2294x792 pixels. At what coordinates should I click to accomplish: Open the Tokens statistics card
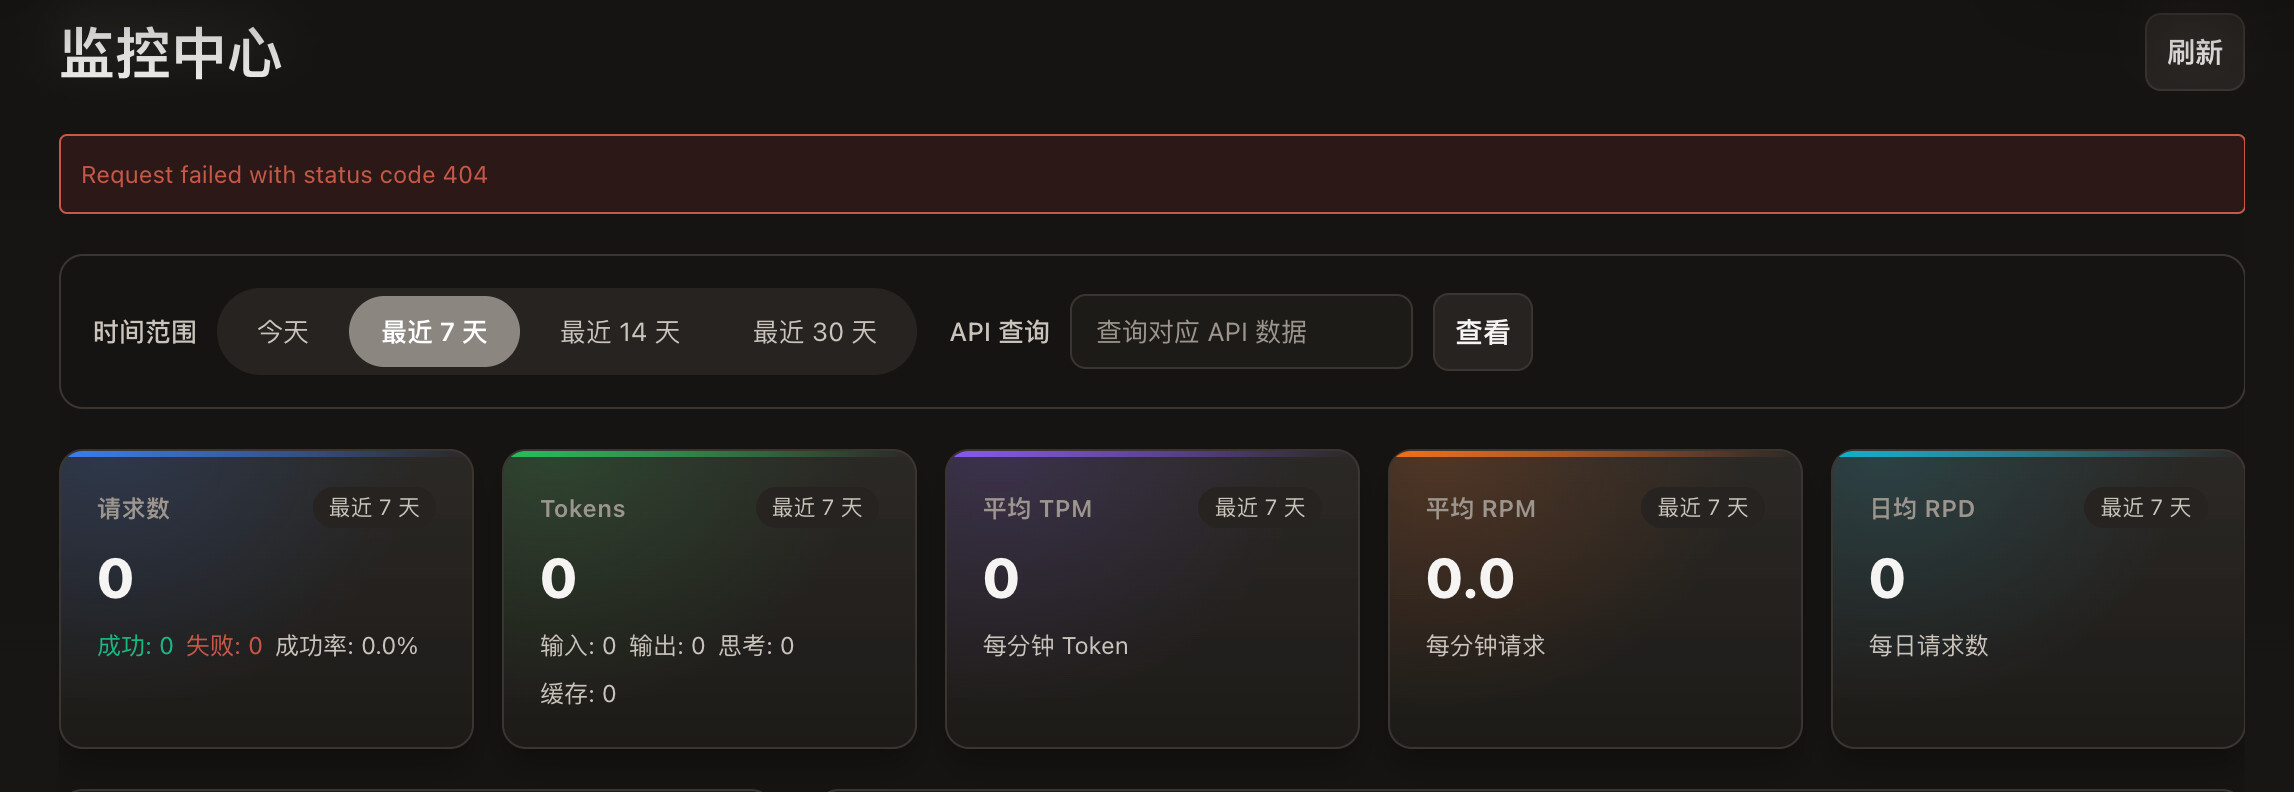[x=709, y=599]
